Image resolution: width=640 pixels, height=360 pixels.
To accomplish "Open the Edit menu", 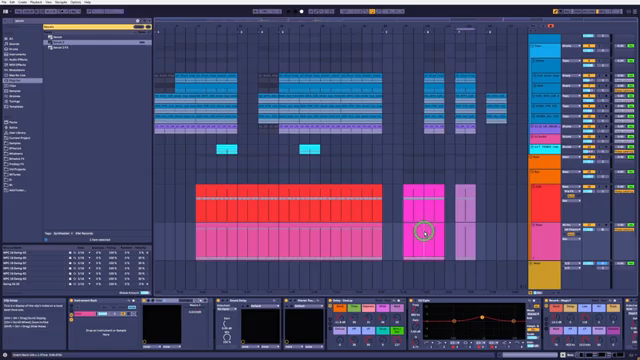I will point(12,2).
